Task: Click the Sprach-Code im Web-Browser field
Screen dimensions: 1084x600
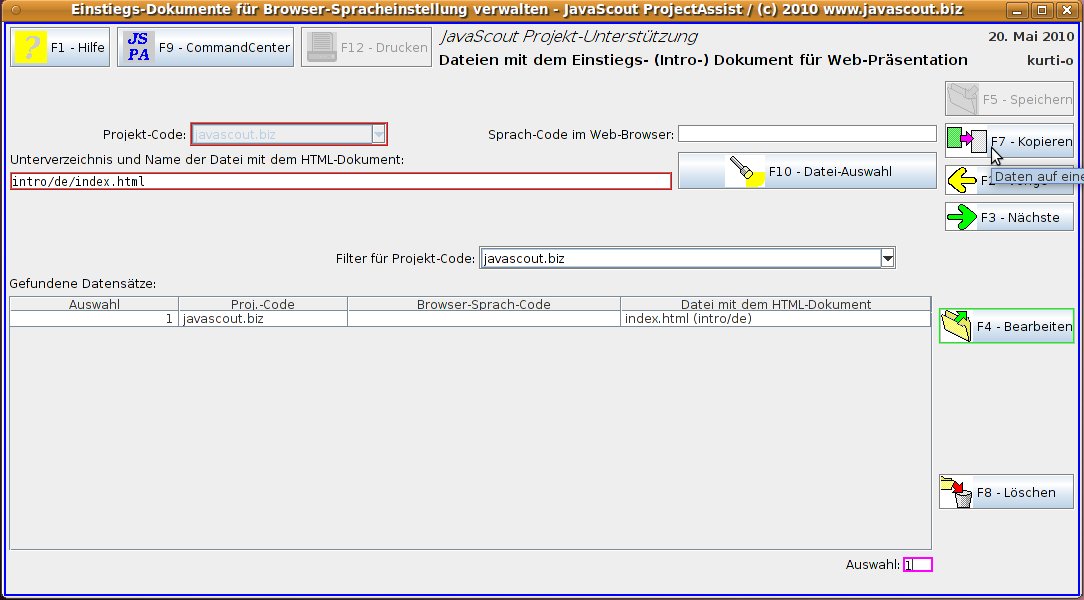Action: pos(806,134)
